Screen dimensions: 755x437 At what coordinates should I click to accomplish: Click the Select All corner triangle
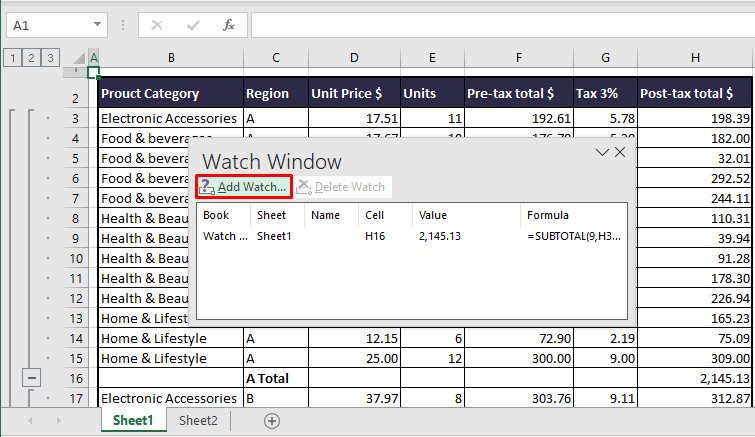[79, 58]
